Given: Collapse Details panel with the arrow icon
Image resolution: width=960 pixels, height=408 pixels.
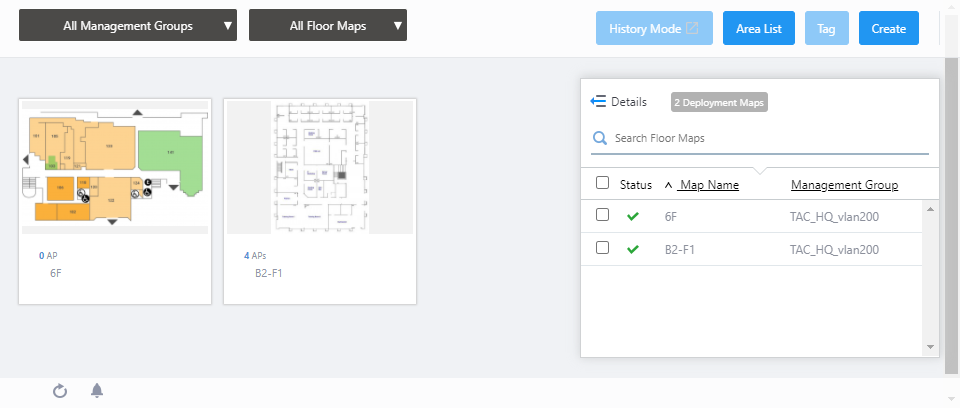Looking at the screenshot, I should click(x=598, y=102).
